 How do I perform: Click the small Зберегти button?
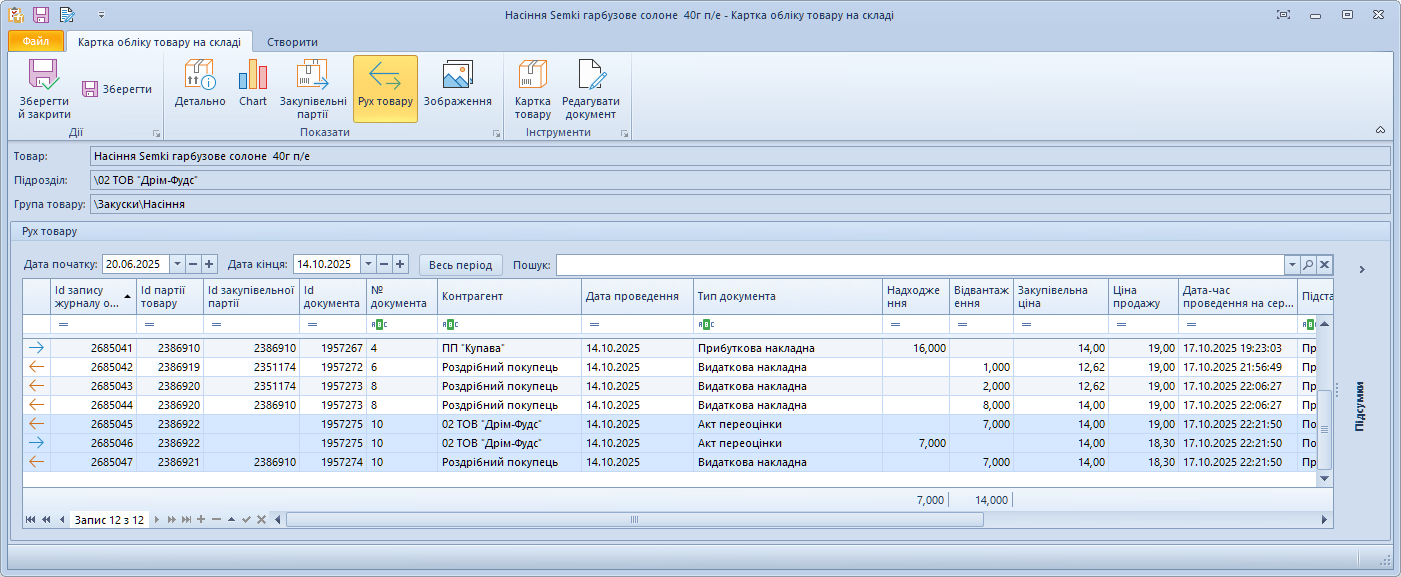117,89
